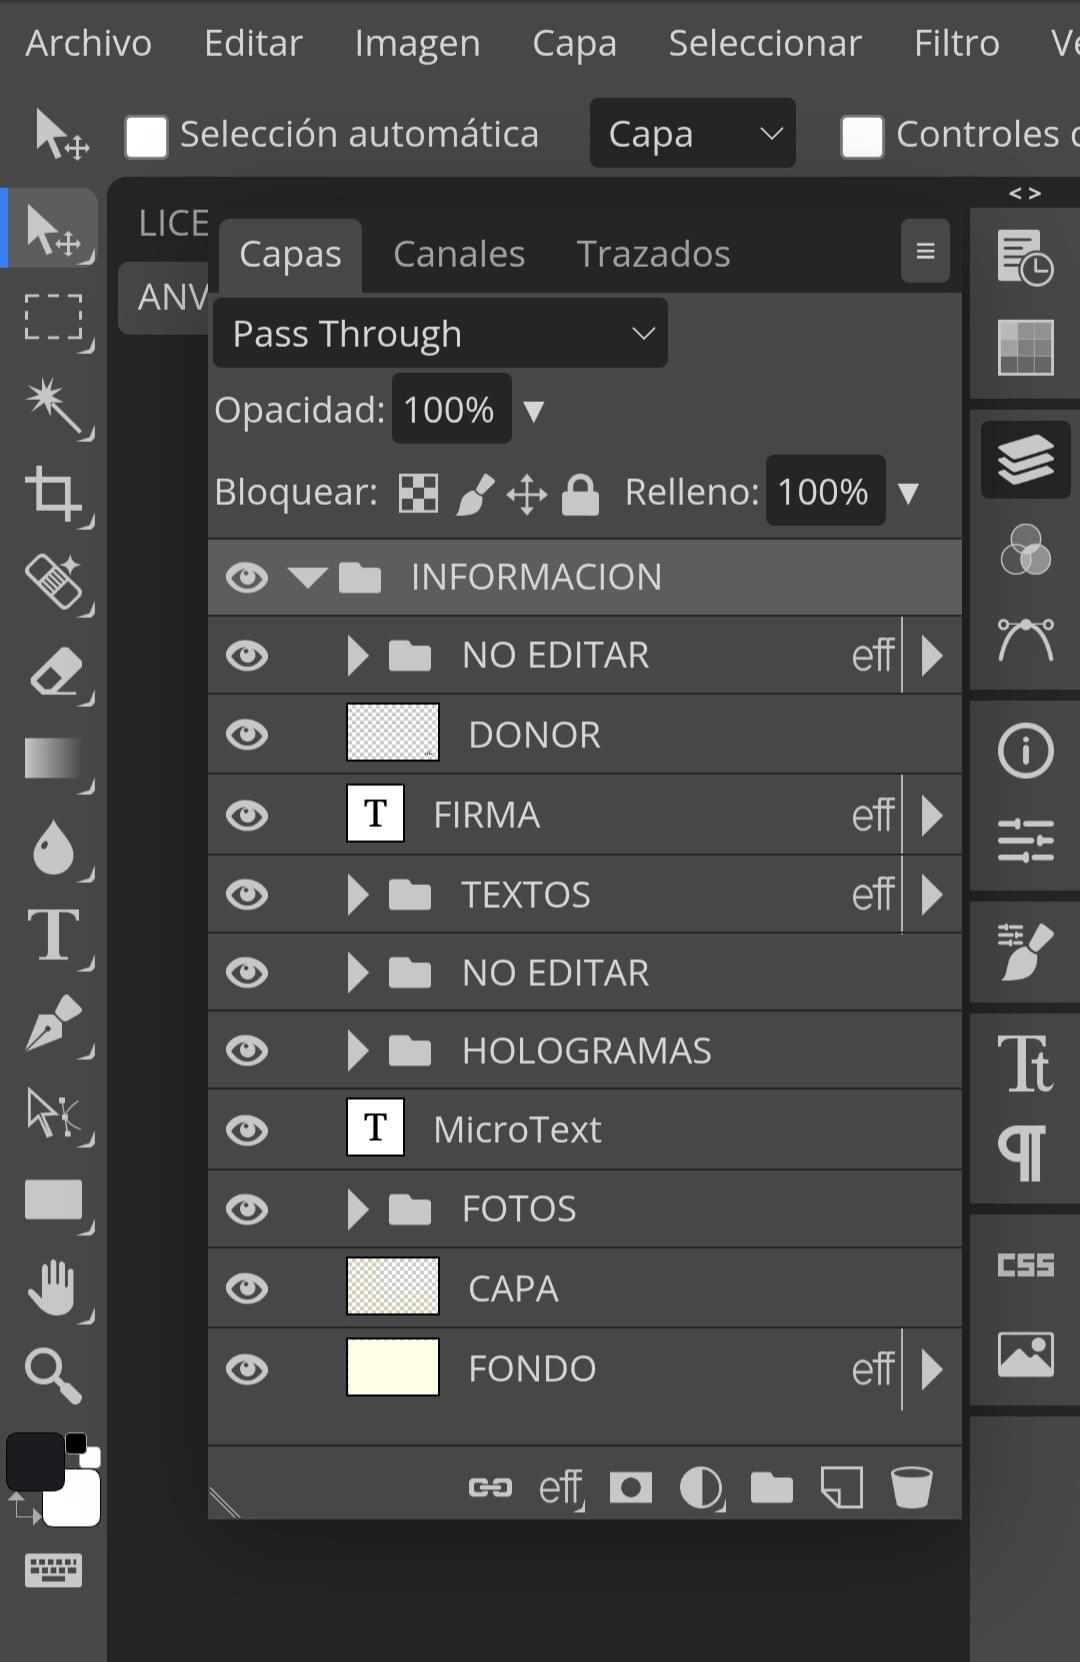Switch to the Canales tab
1080x1662 pixels.
pyautogui.click(x=459, y=254)
